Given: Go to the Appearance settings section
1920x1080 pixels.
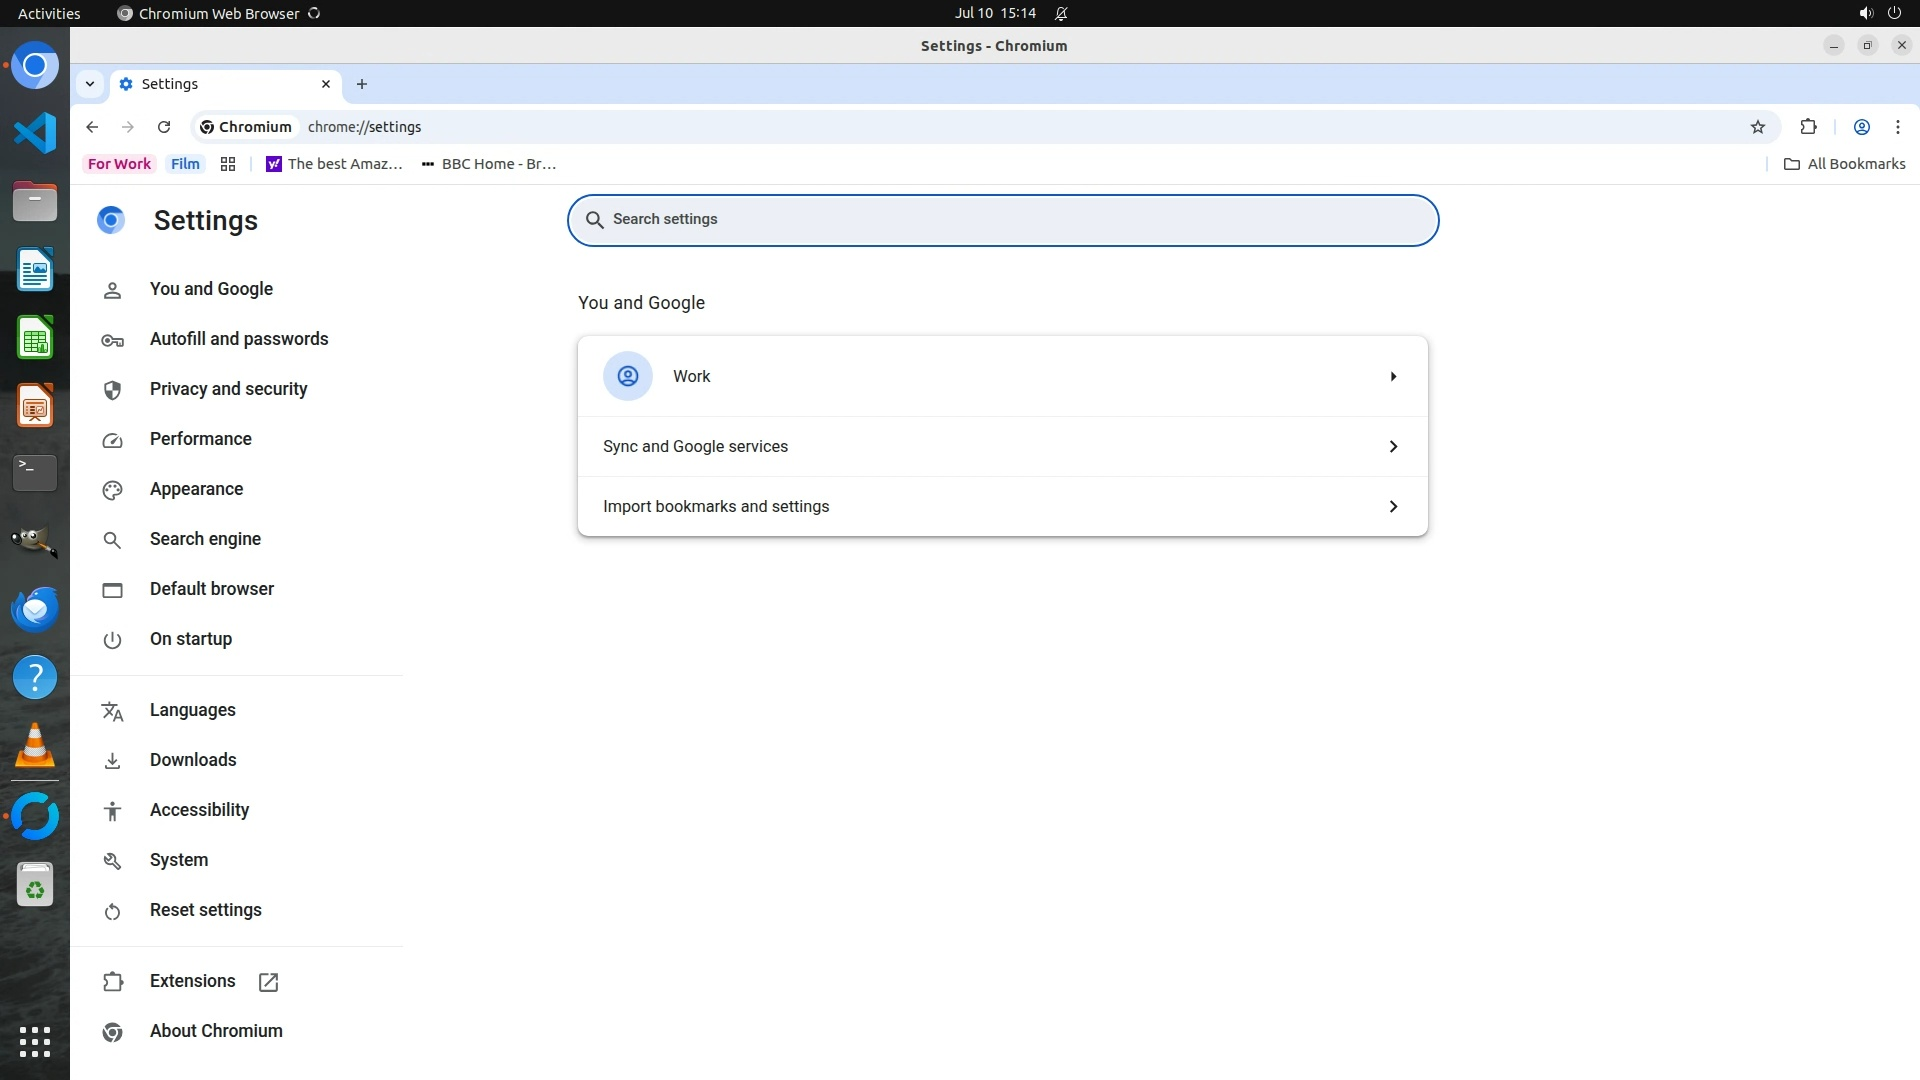Looking at the screenshot, I should [x=196, y=489].
